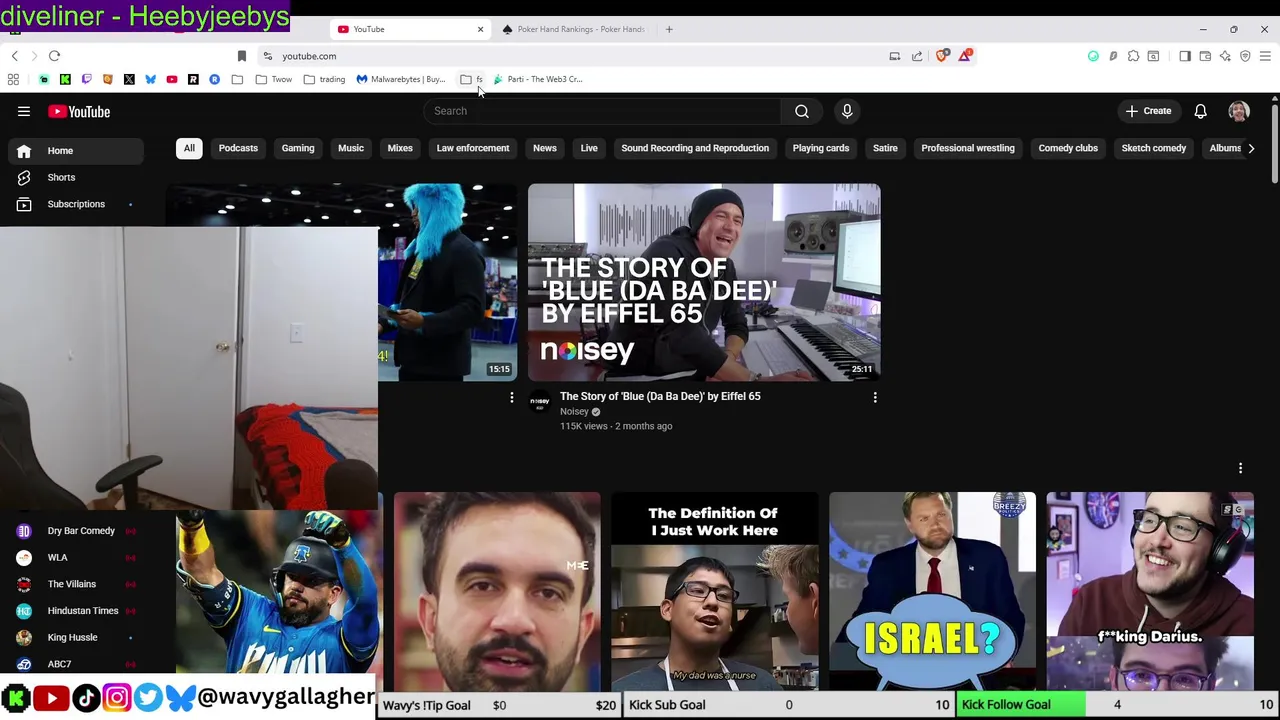The image size is (1280, 720).
Task: Select the Gaming category chip
Action: [298, 148]
